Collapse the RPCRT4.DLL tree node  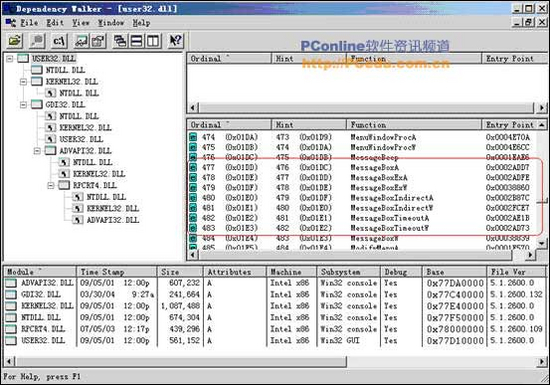tap(51, 185)
